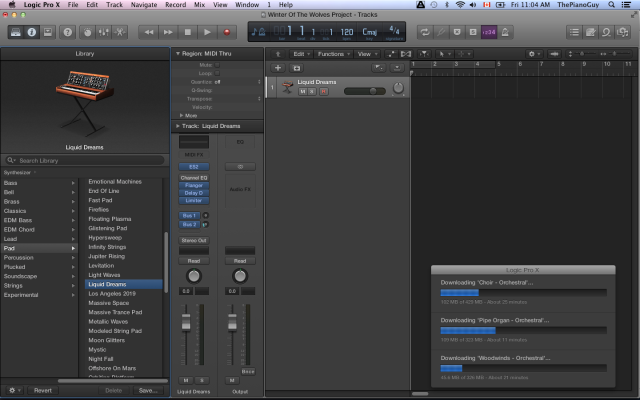
Task: Open the tracks Functions dropdown
Action: (x=334, y=54)
